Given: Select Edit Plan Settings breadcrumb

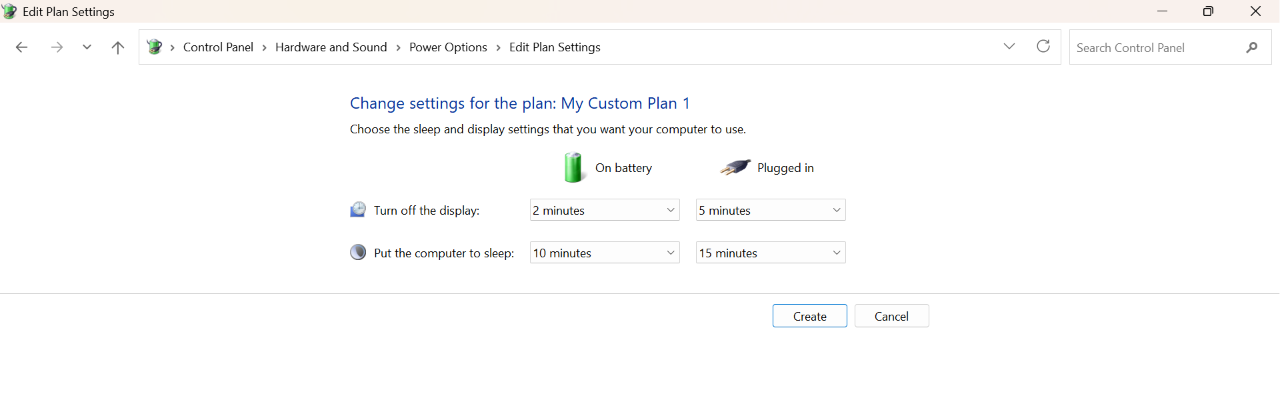Looking at the screenshot, I should pos(555,47).
